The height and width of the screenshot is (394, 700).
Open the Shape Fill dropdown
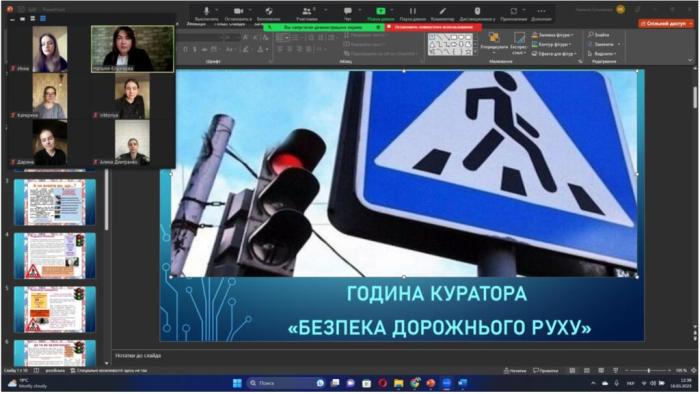(x=553, y=35)
